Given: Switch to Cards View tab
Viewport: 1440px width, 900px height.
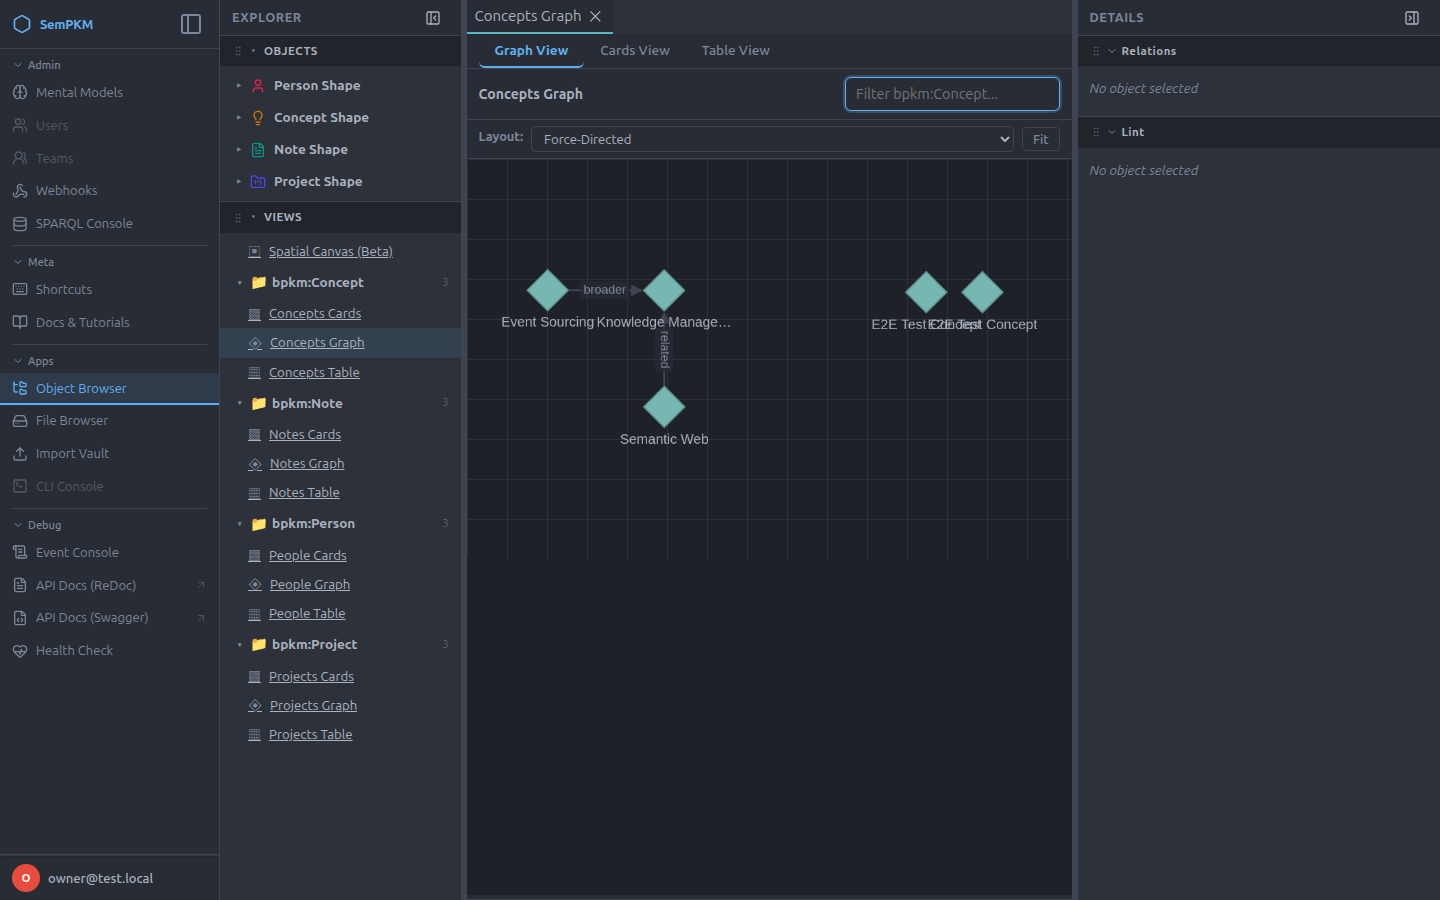Looking at the screenshot, I should (635, 51).
